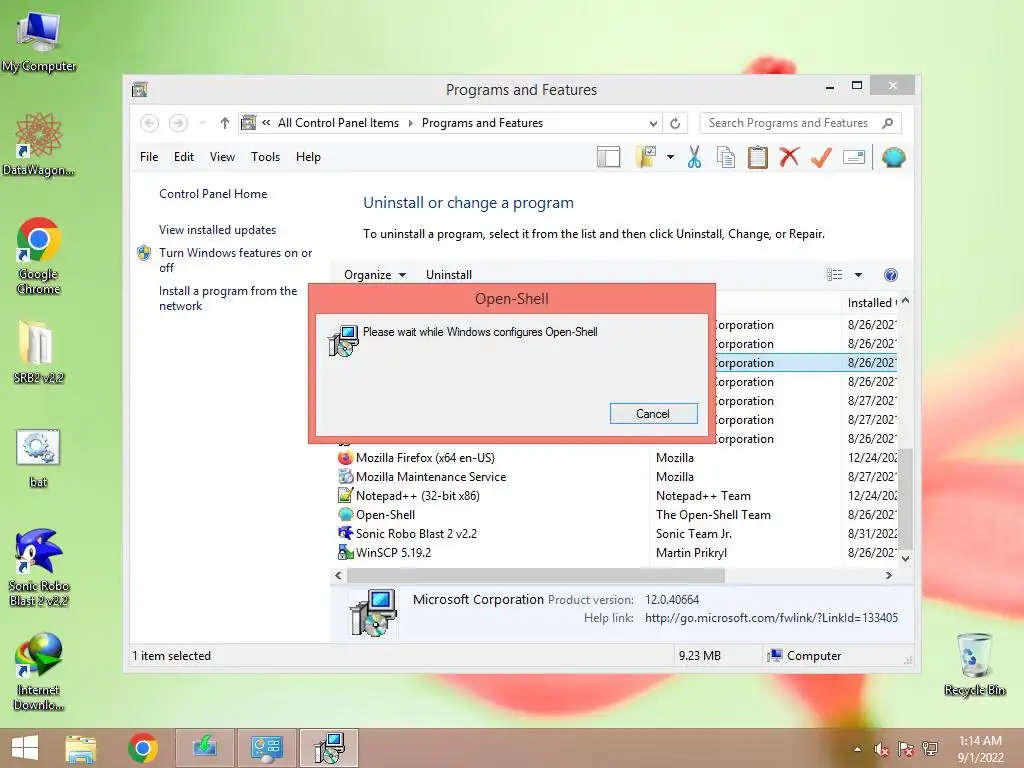This screenshot has height=768, width=1024.
Task: Open Internet Download Manager desktop shortcut
Action: (39, 671)
